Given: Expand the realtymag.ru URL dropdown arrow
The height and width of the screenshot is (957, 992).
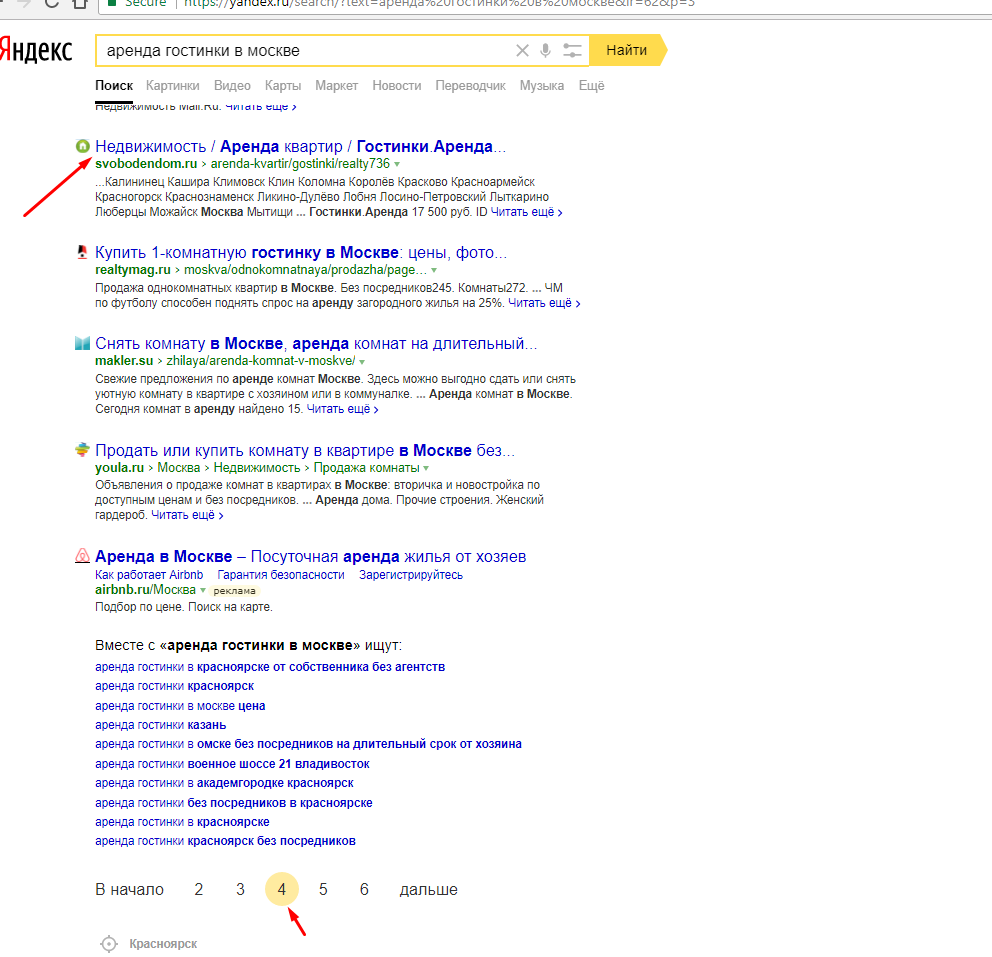Looking at the screenshot, I should point(434,271).
